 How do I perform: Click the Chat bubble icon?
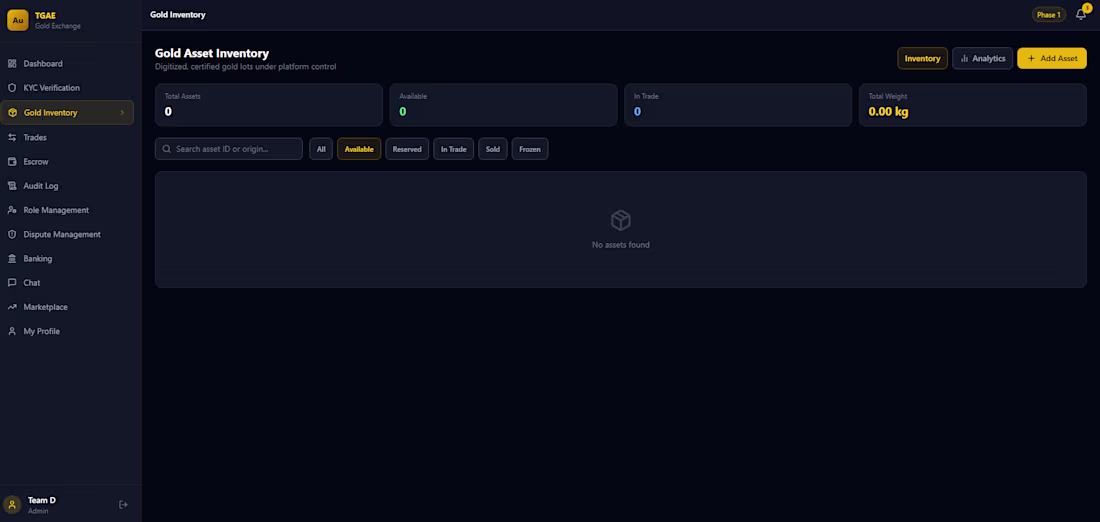(12, 283)
